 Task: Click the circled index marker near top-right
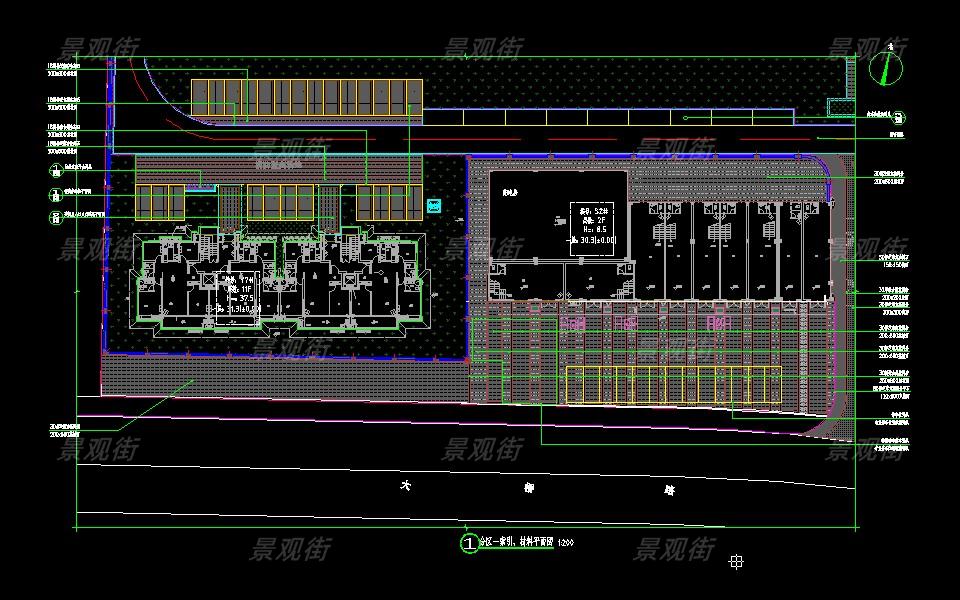899,116
